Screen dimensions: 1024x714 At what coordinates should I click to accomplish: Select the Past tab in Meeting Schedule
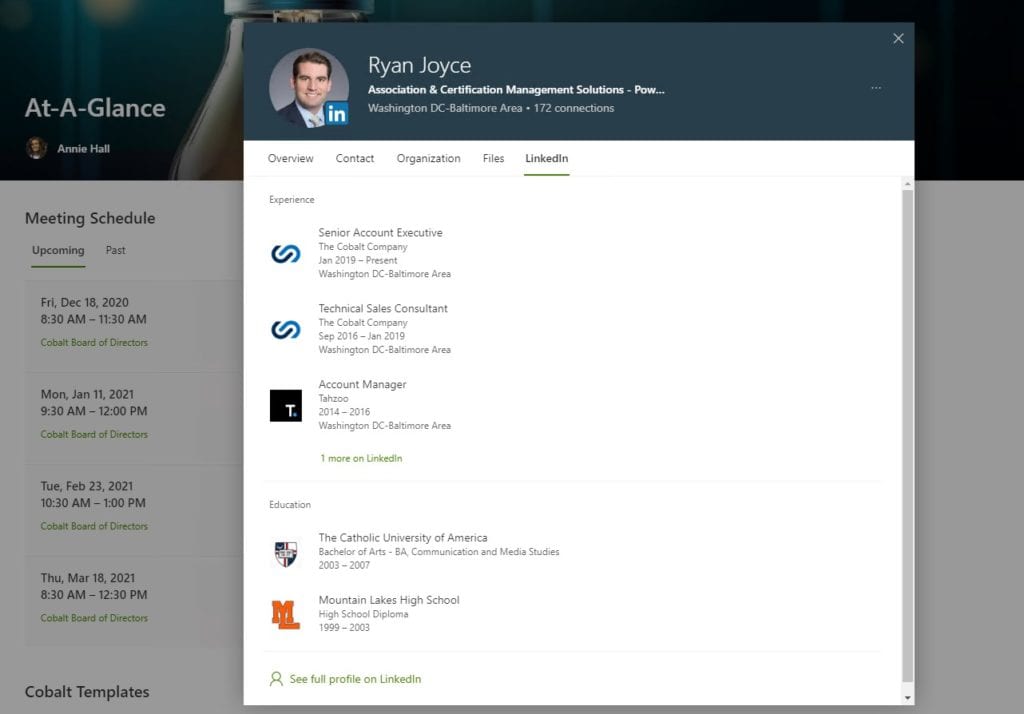click(116, 250)
